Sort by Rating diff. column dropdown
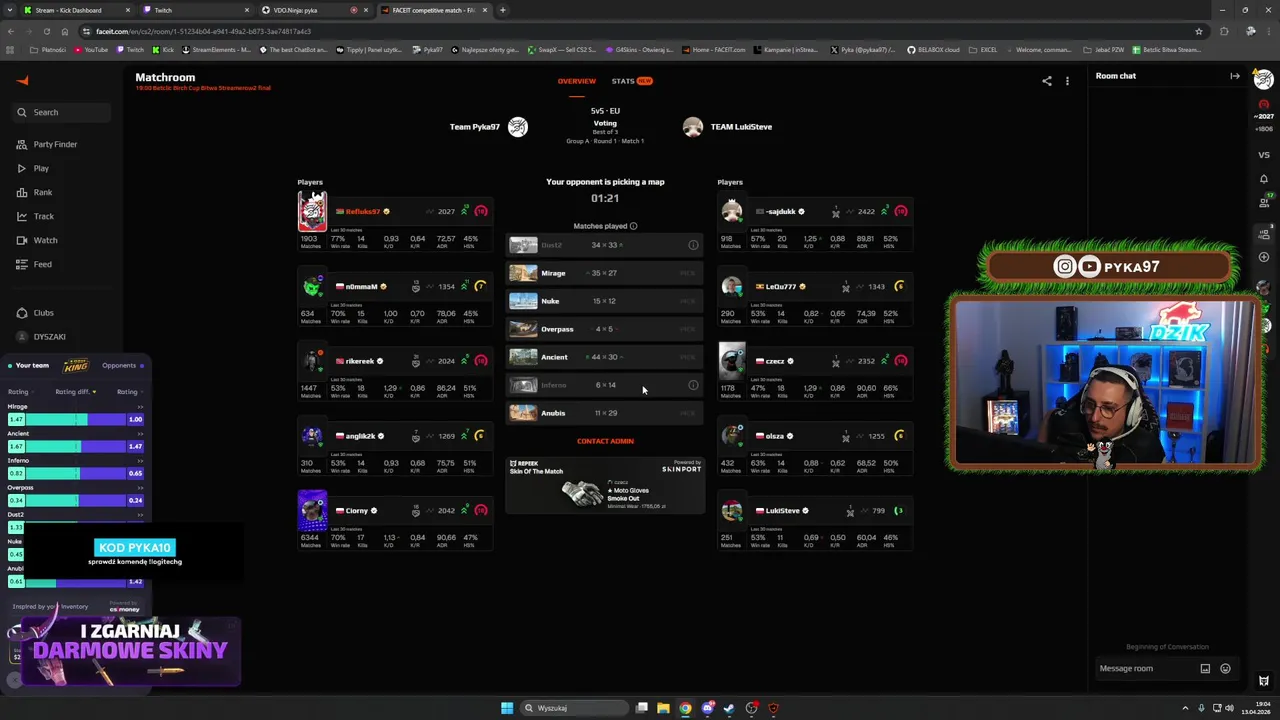The height and width of the screenshot is (720, 1280). point(75,392)
